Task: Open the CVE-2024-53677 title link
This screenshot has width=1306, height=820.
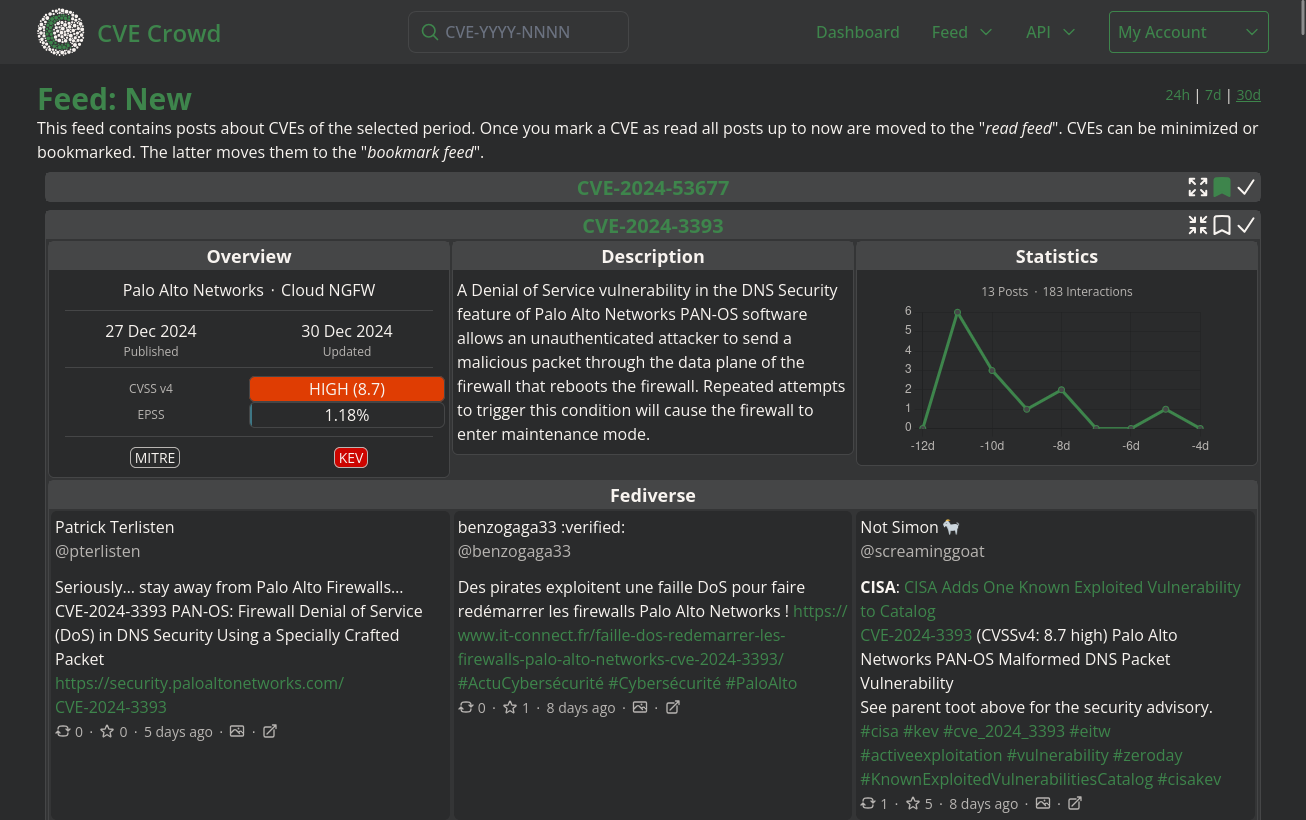Action: point(653,187)
